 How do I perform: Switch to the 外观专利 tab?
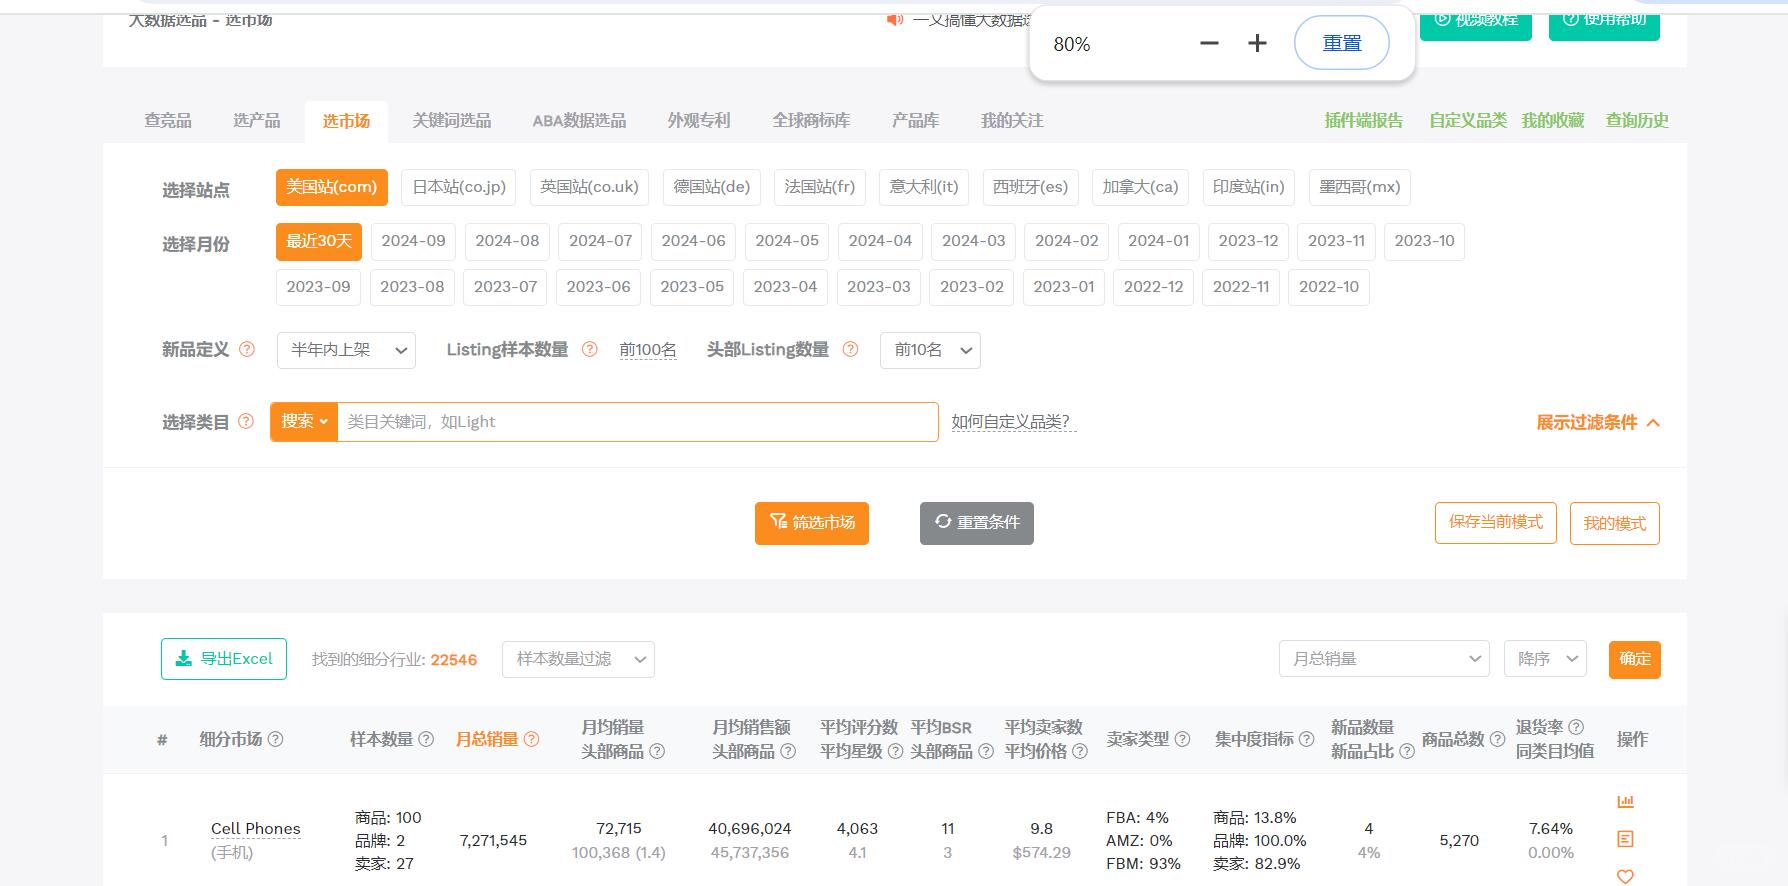pyautogui.click(x=699, y=121)
